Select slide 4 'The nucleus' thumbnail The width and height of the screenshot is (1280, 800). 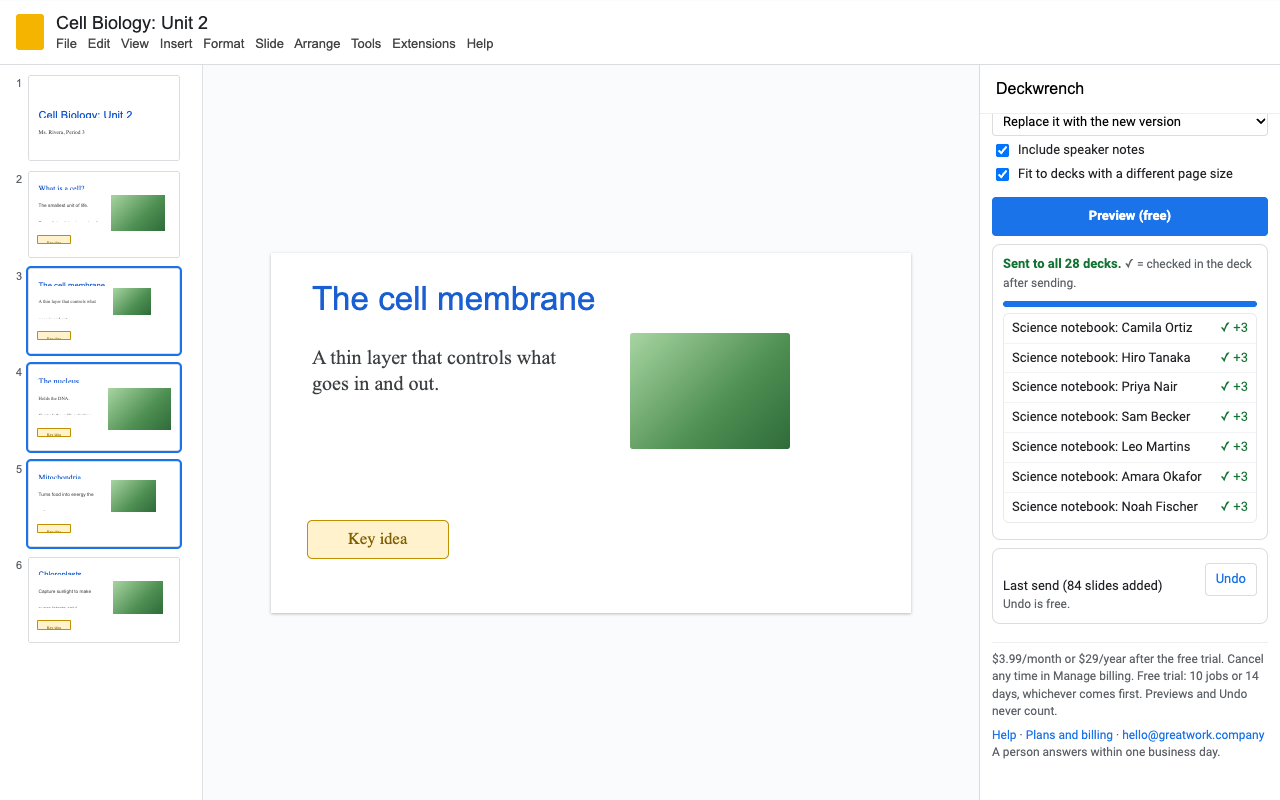pos(104,407)
